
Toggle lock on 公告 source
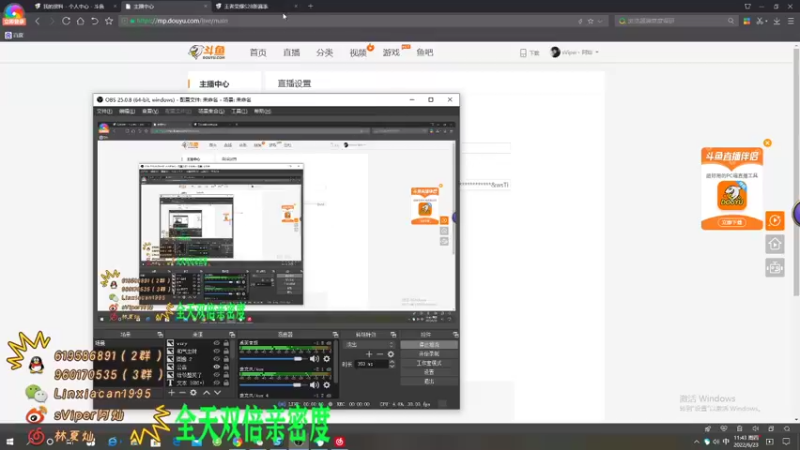[226, 367]
